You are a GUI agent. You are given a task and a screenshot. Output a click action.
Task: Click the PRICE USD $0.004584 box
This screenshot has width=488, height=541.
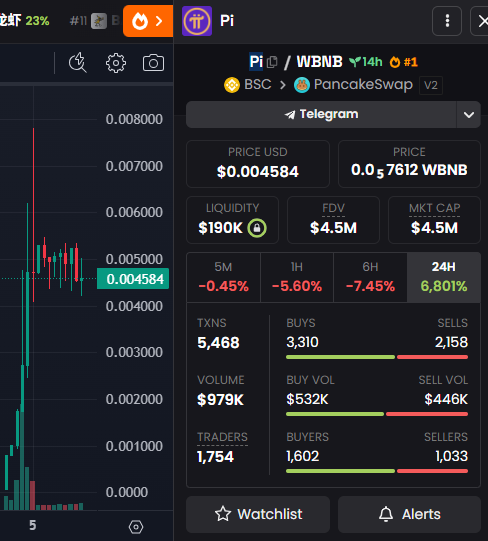coord(258,164)
